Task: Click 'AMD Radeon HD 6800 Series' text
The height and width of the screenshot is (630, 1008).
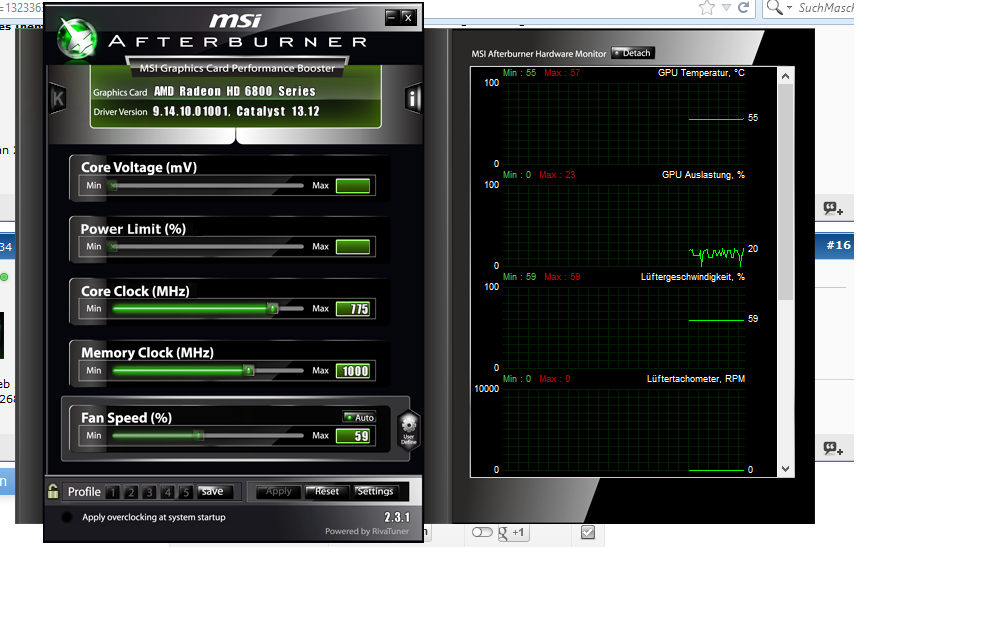Action: 235,91
